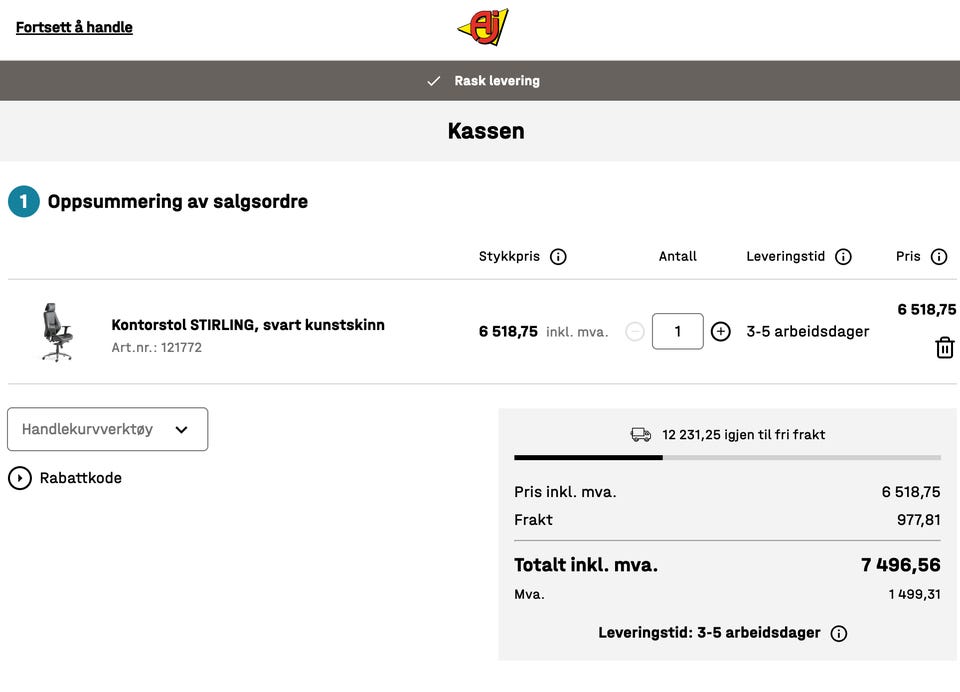Image resolution: width=960 pixels, height=692 pixels.
Task: Click Fortsett å handle link
Action: (x=74, y=27)
